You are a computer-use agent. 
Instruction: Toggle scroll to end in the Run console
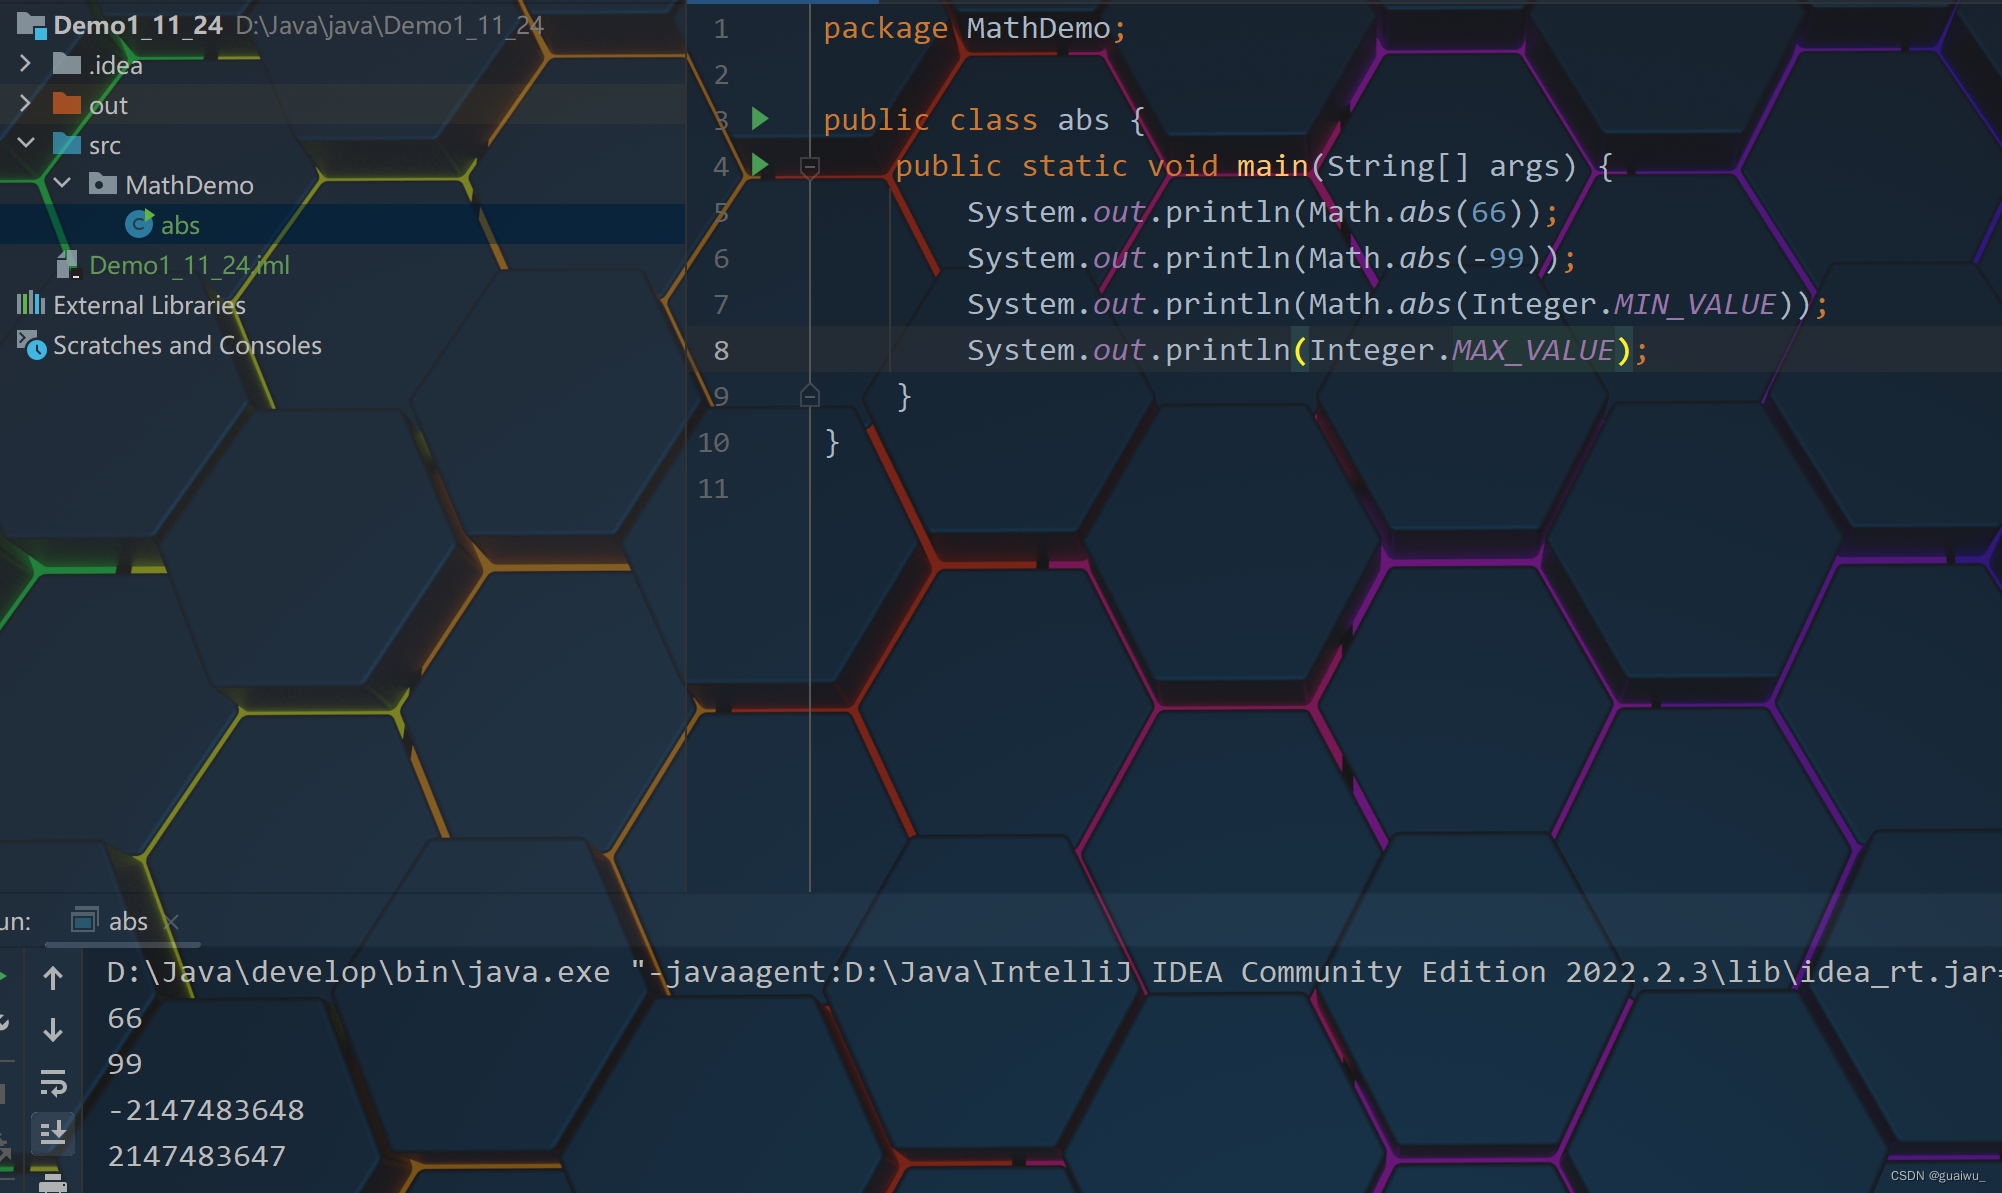(x=53, y=1133)
